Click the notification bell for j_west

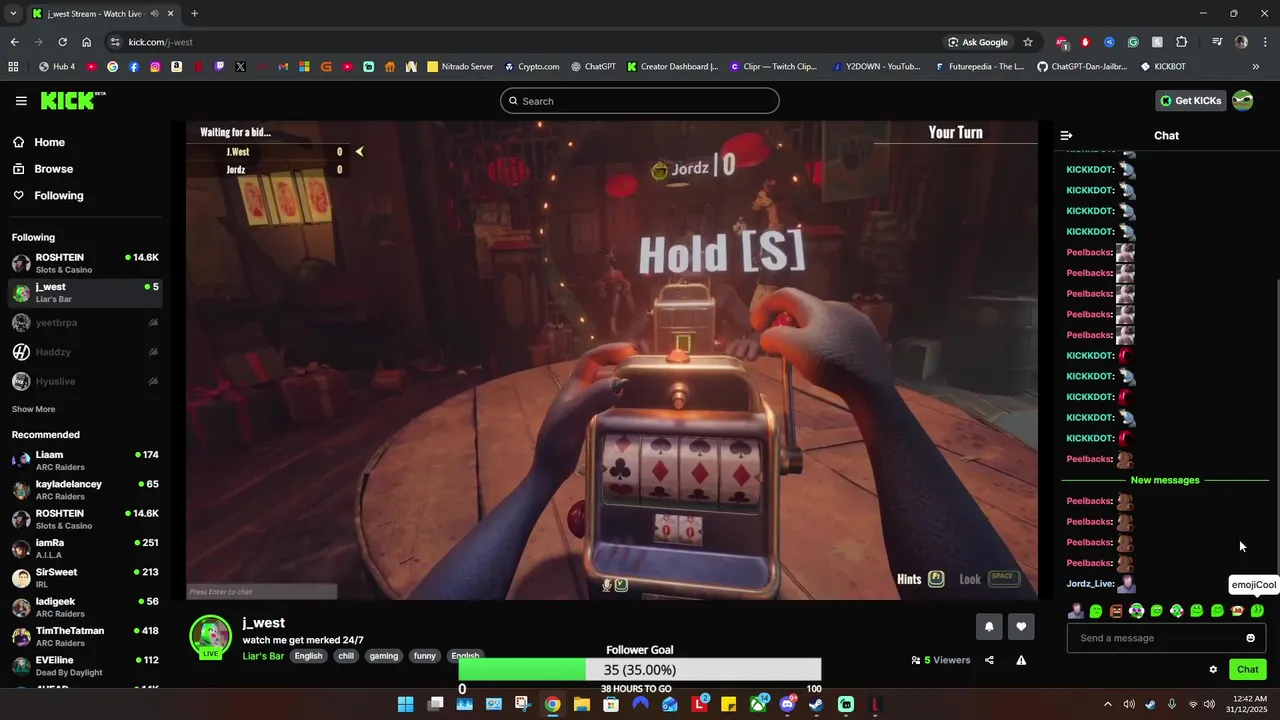[x=989, y=627]
